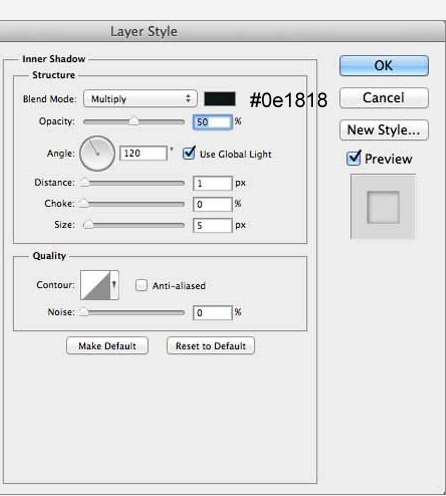Click the Angle dial control
This screenshot has width=446, height=496.
pos(97,154)
